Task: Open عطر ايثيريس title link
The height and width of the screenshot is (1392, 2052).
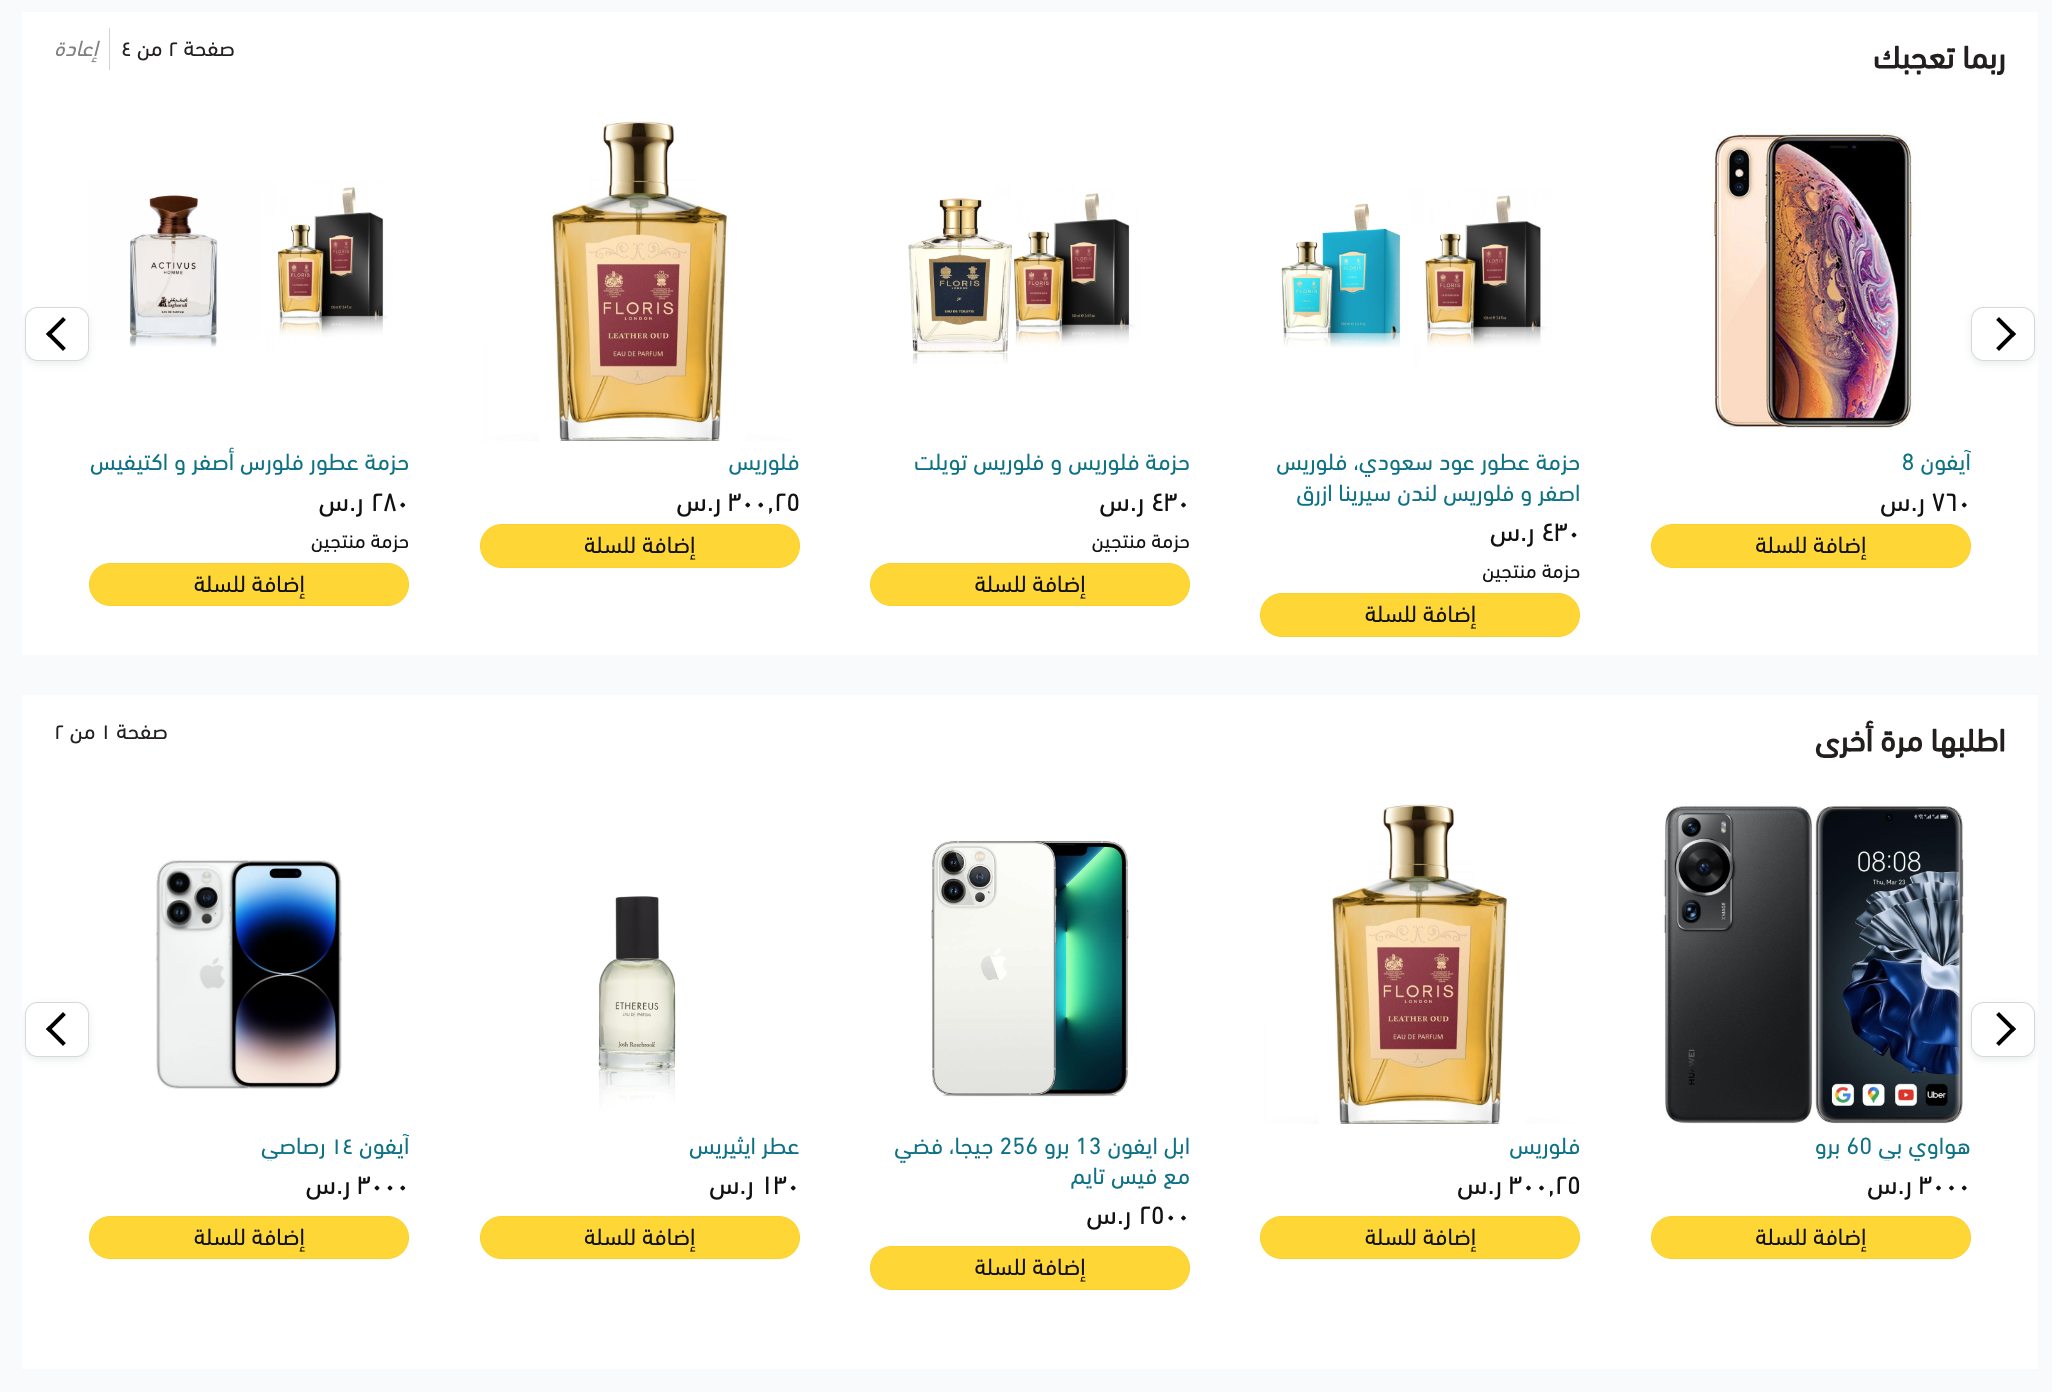Action: click(x=743, y=1147)
